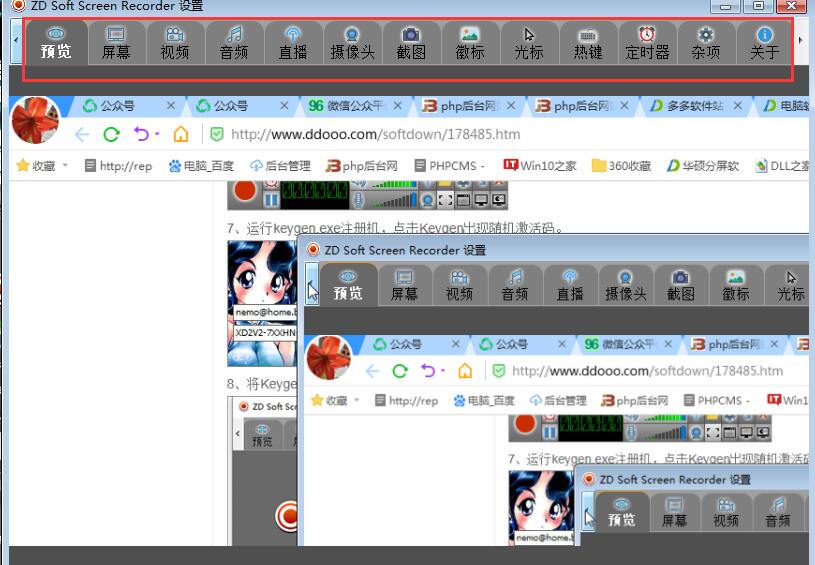Click the orange home icon in the first preview
Screen dimensions: 815x565
180,134
